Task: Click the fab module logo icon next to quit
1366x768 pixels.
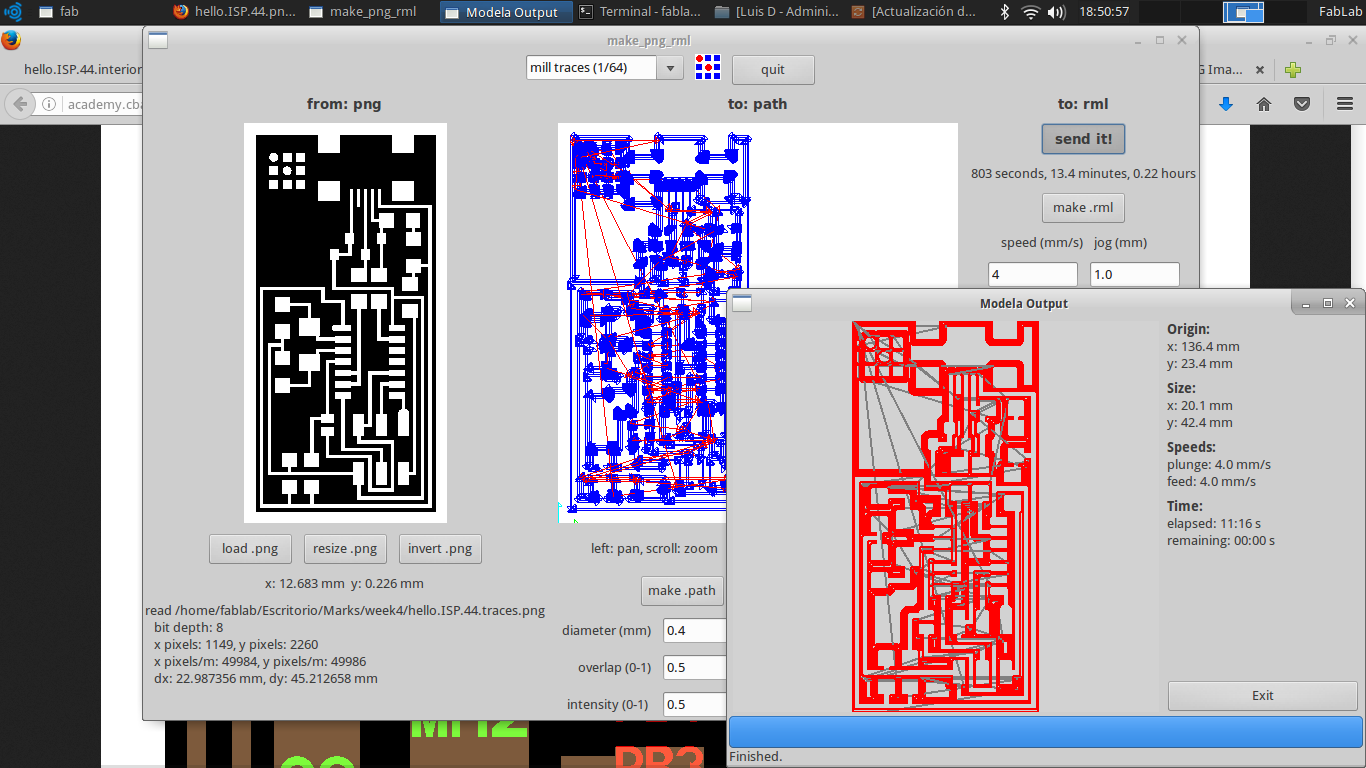Action: pyautogui.click(x=708, y=68)
